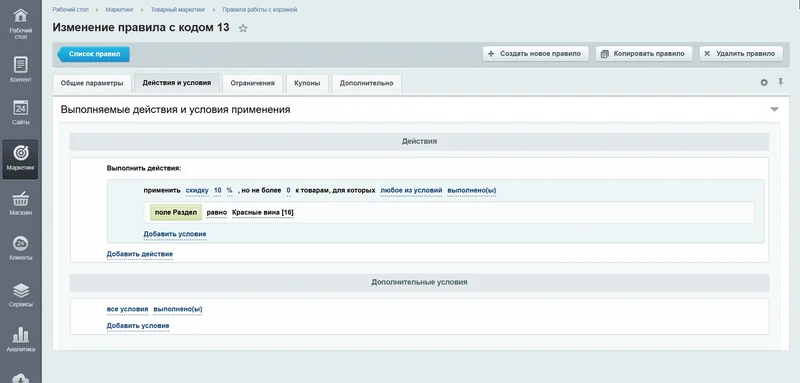Change выполнено(ы) selector in action row
Viewport: 800px width, 383px height.
pyautogui.click(x=471, y=191)
